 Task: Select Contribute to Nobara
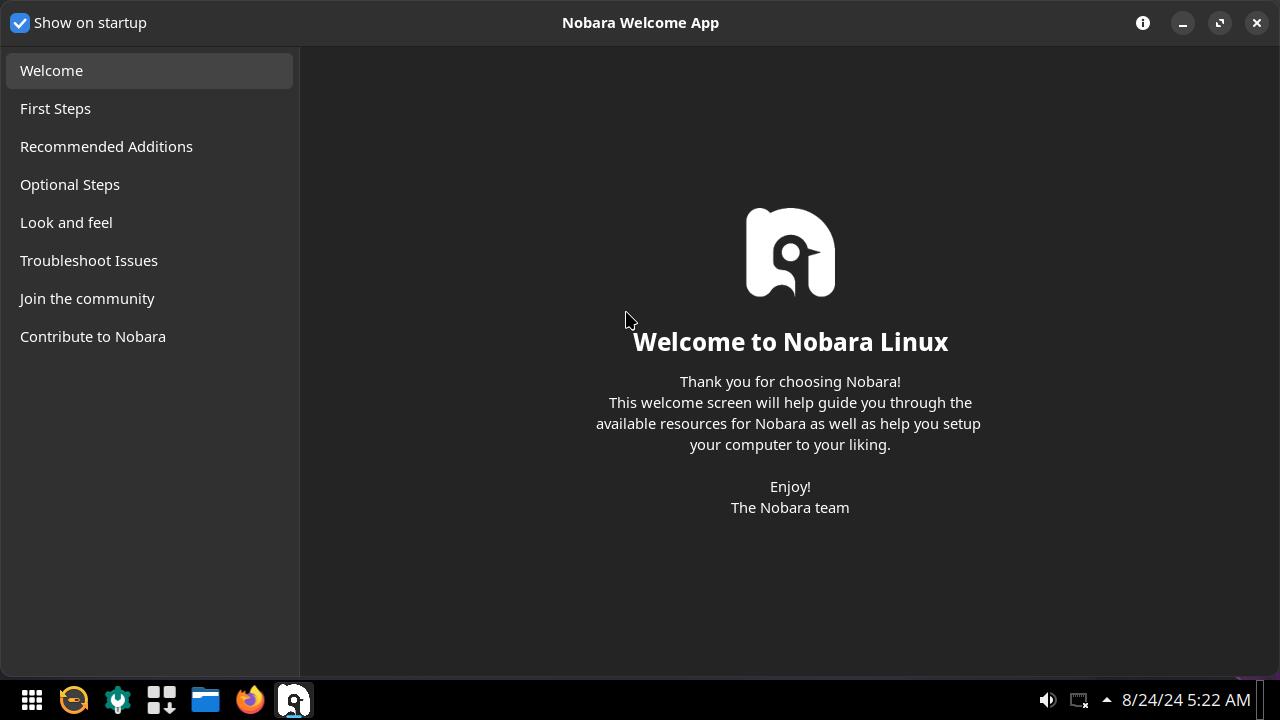click(x=149, y=337)
